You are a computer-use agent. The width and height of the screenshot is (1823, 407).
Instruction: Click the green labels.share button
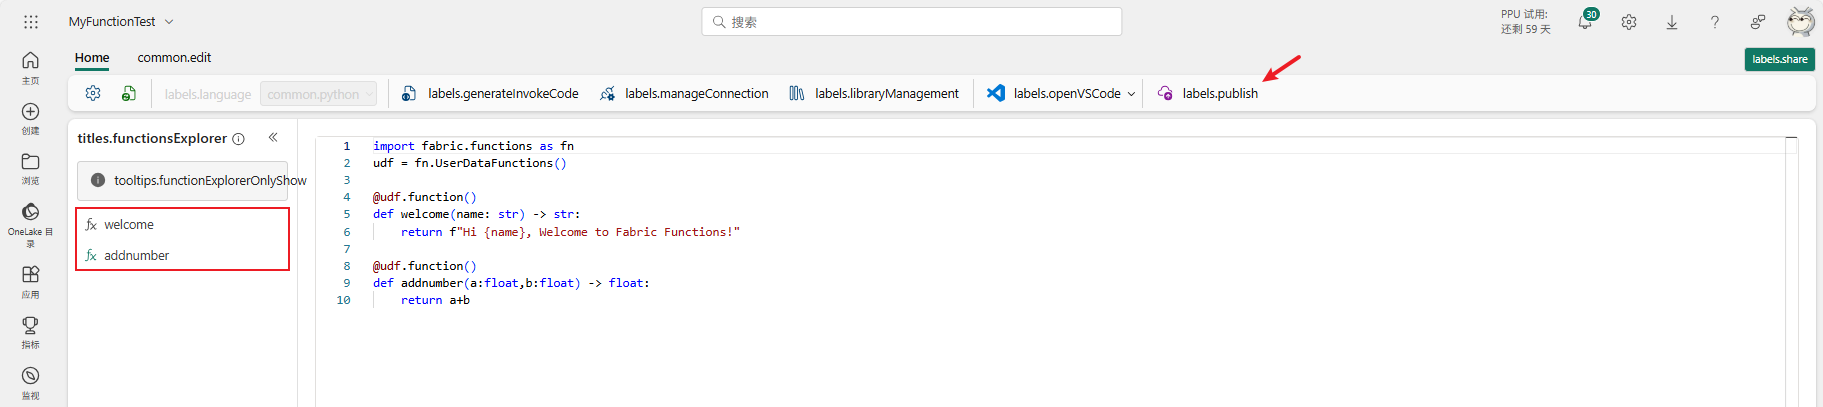(1779, 59)
